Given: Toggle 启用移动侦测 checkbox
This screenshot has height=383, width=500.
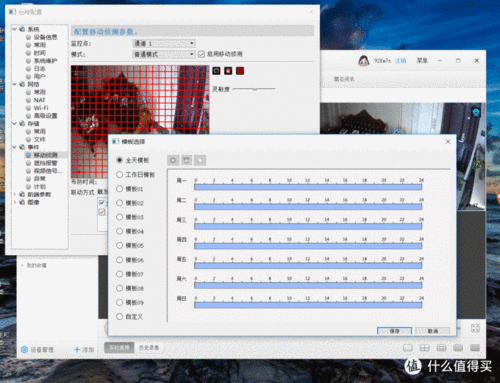Looking at the screenshot, I should point(201,54).
